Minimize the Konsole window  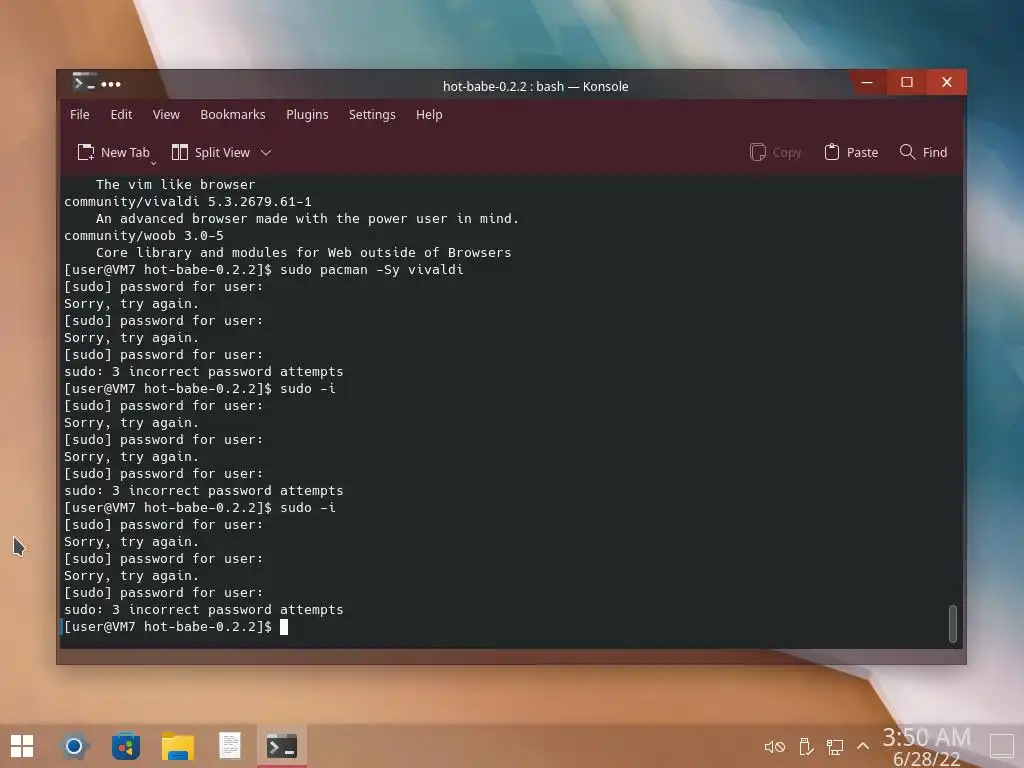point(867,82)
